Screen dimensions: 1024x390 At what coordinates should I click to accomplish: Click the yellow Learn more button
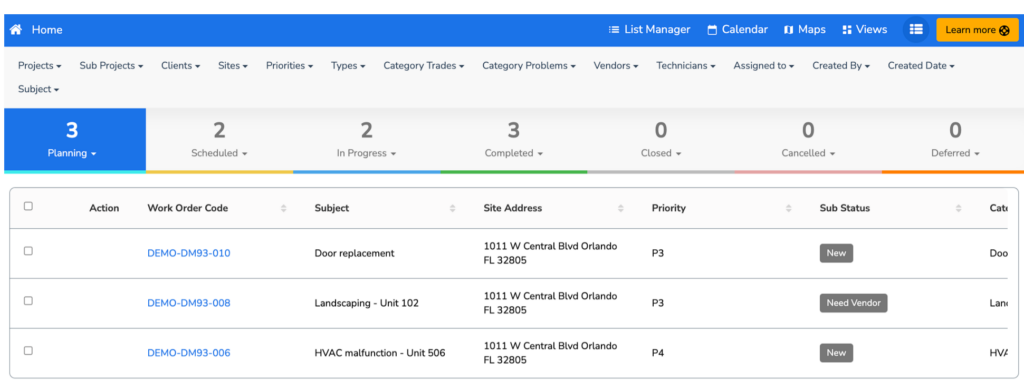click(977, 30)
